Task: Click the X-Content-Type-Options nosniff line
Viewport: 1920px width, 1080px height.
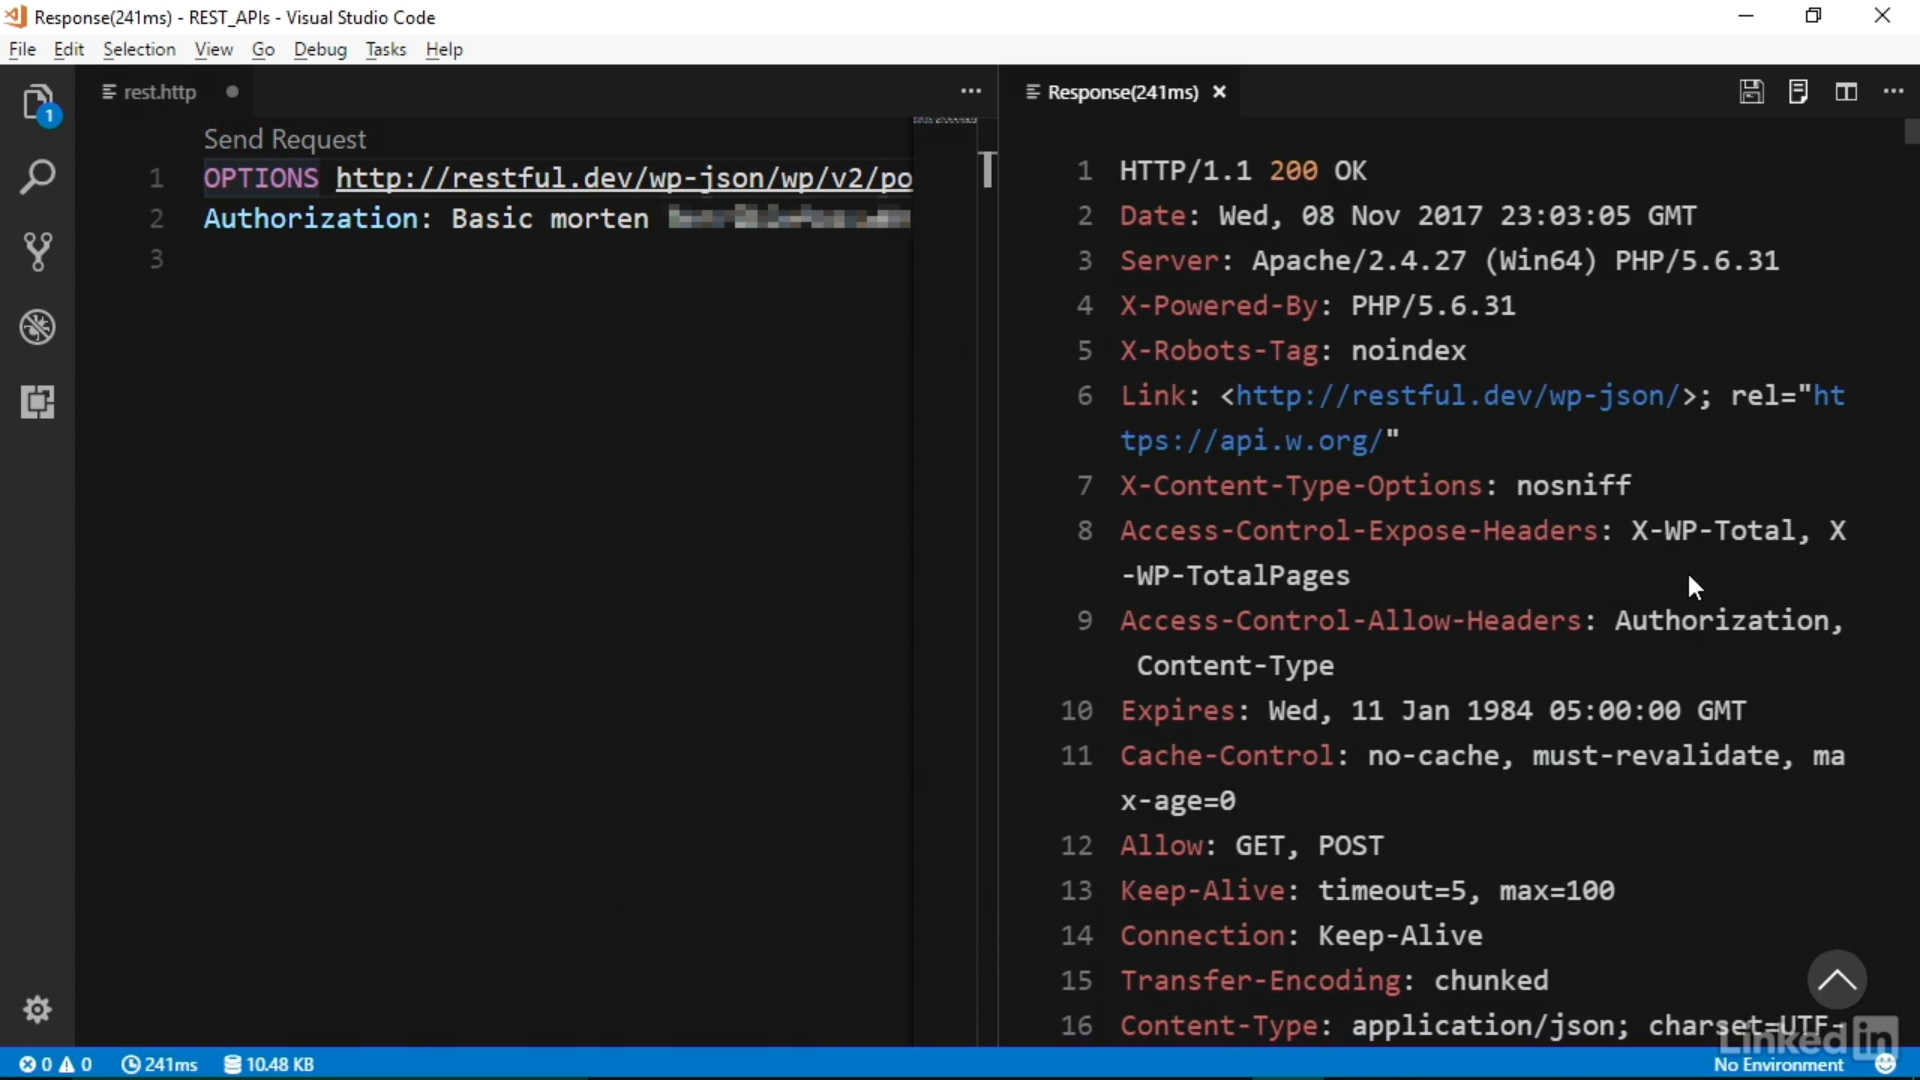Action: pos(1375,486)
